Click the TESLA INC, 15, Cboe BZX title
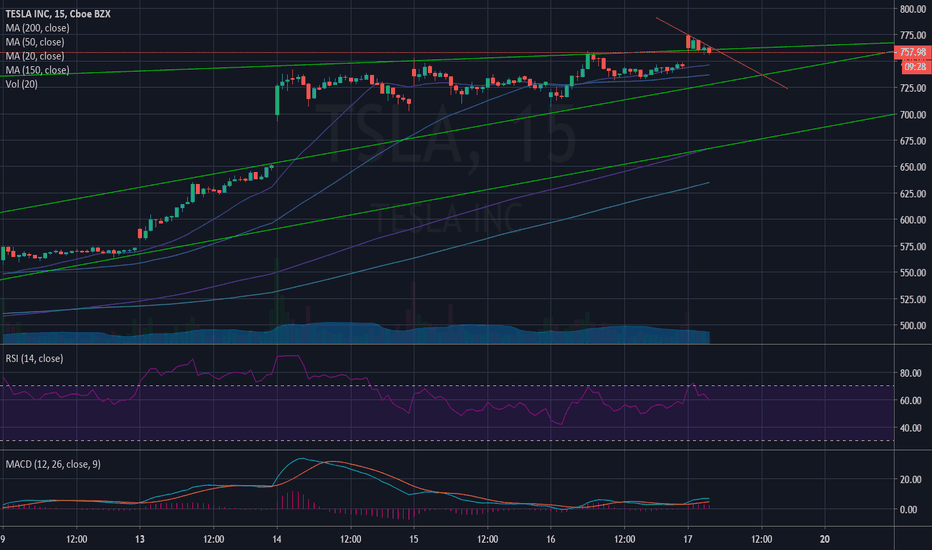The height and width of the screenshot is (550, 932). (58, 14)
